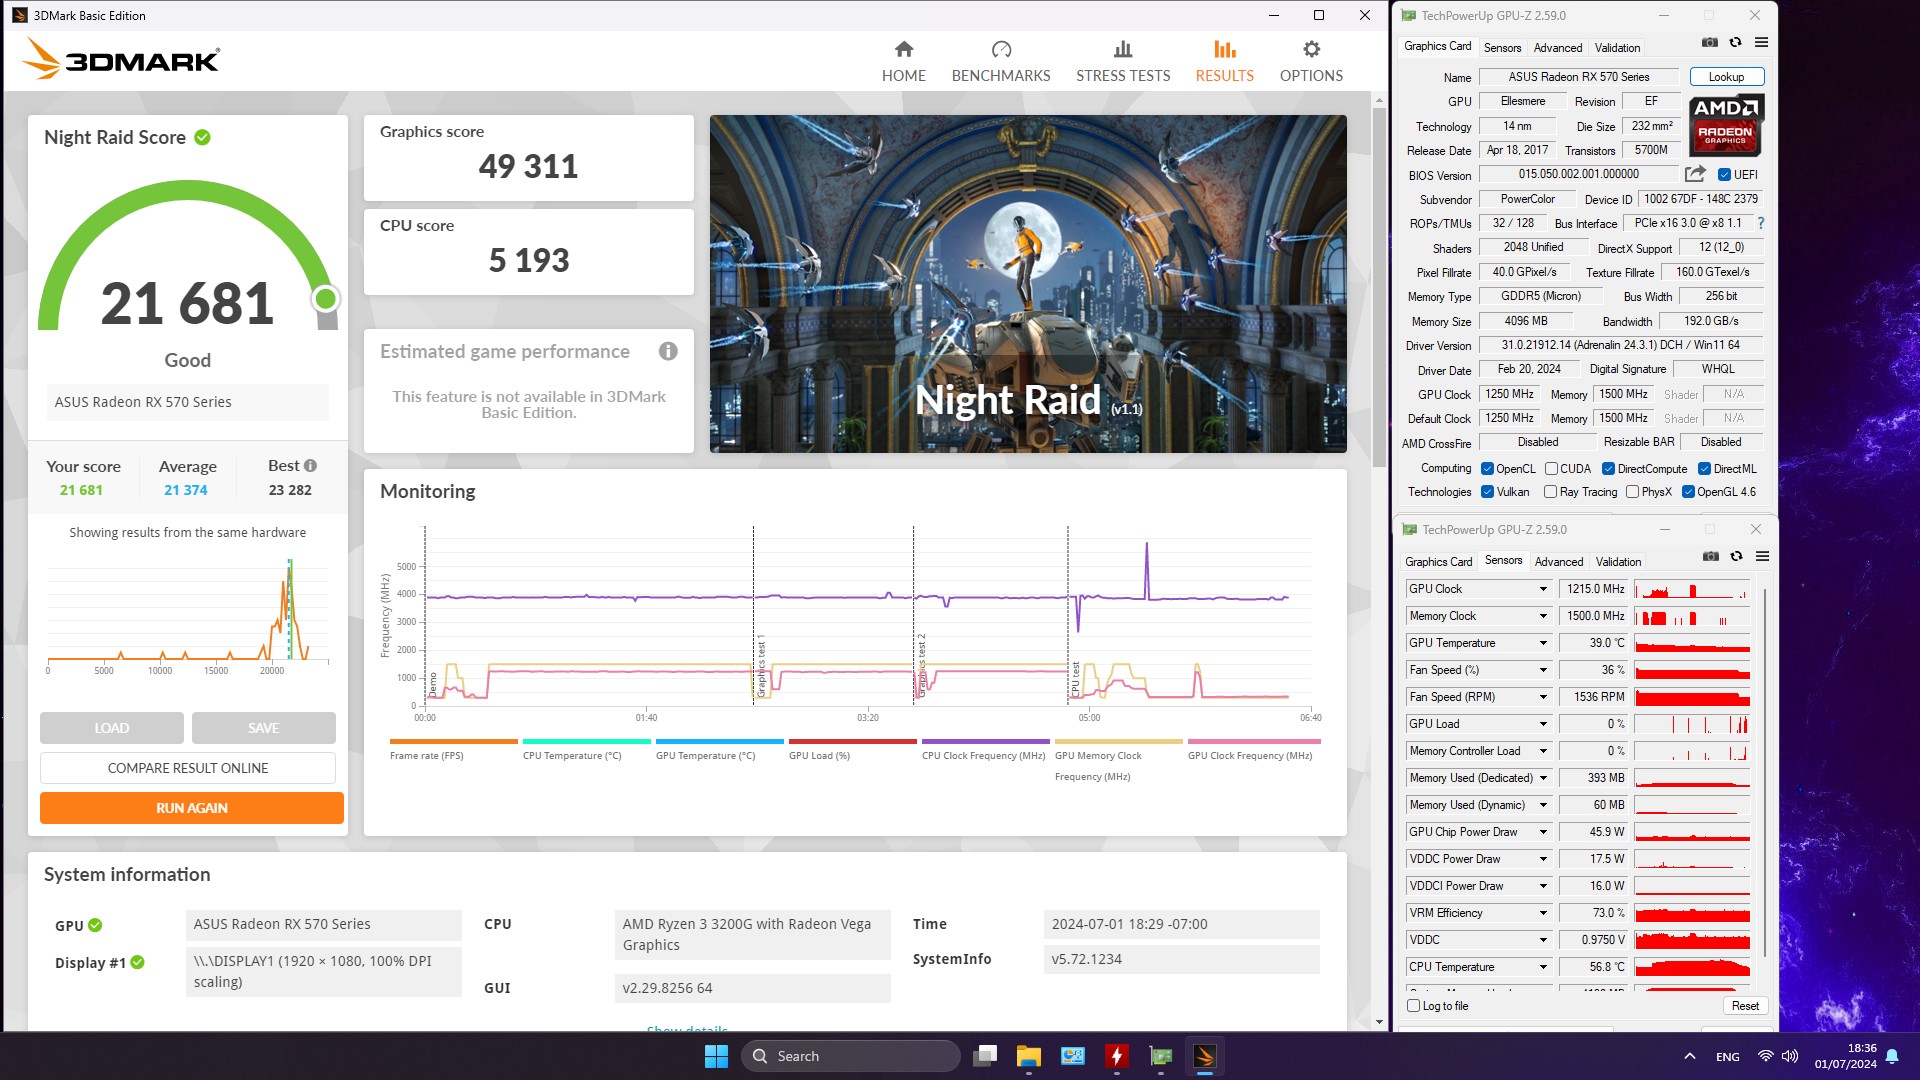Click the LOAD button

tap(112, 728)
